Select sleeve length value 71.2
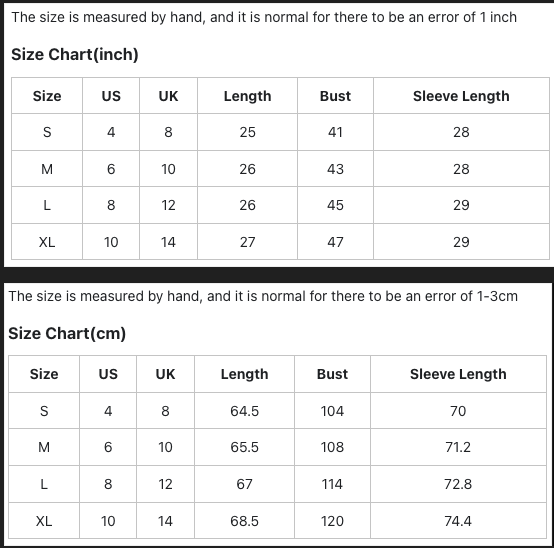 click(458, 447)
